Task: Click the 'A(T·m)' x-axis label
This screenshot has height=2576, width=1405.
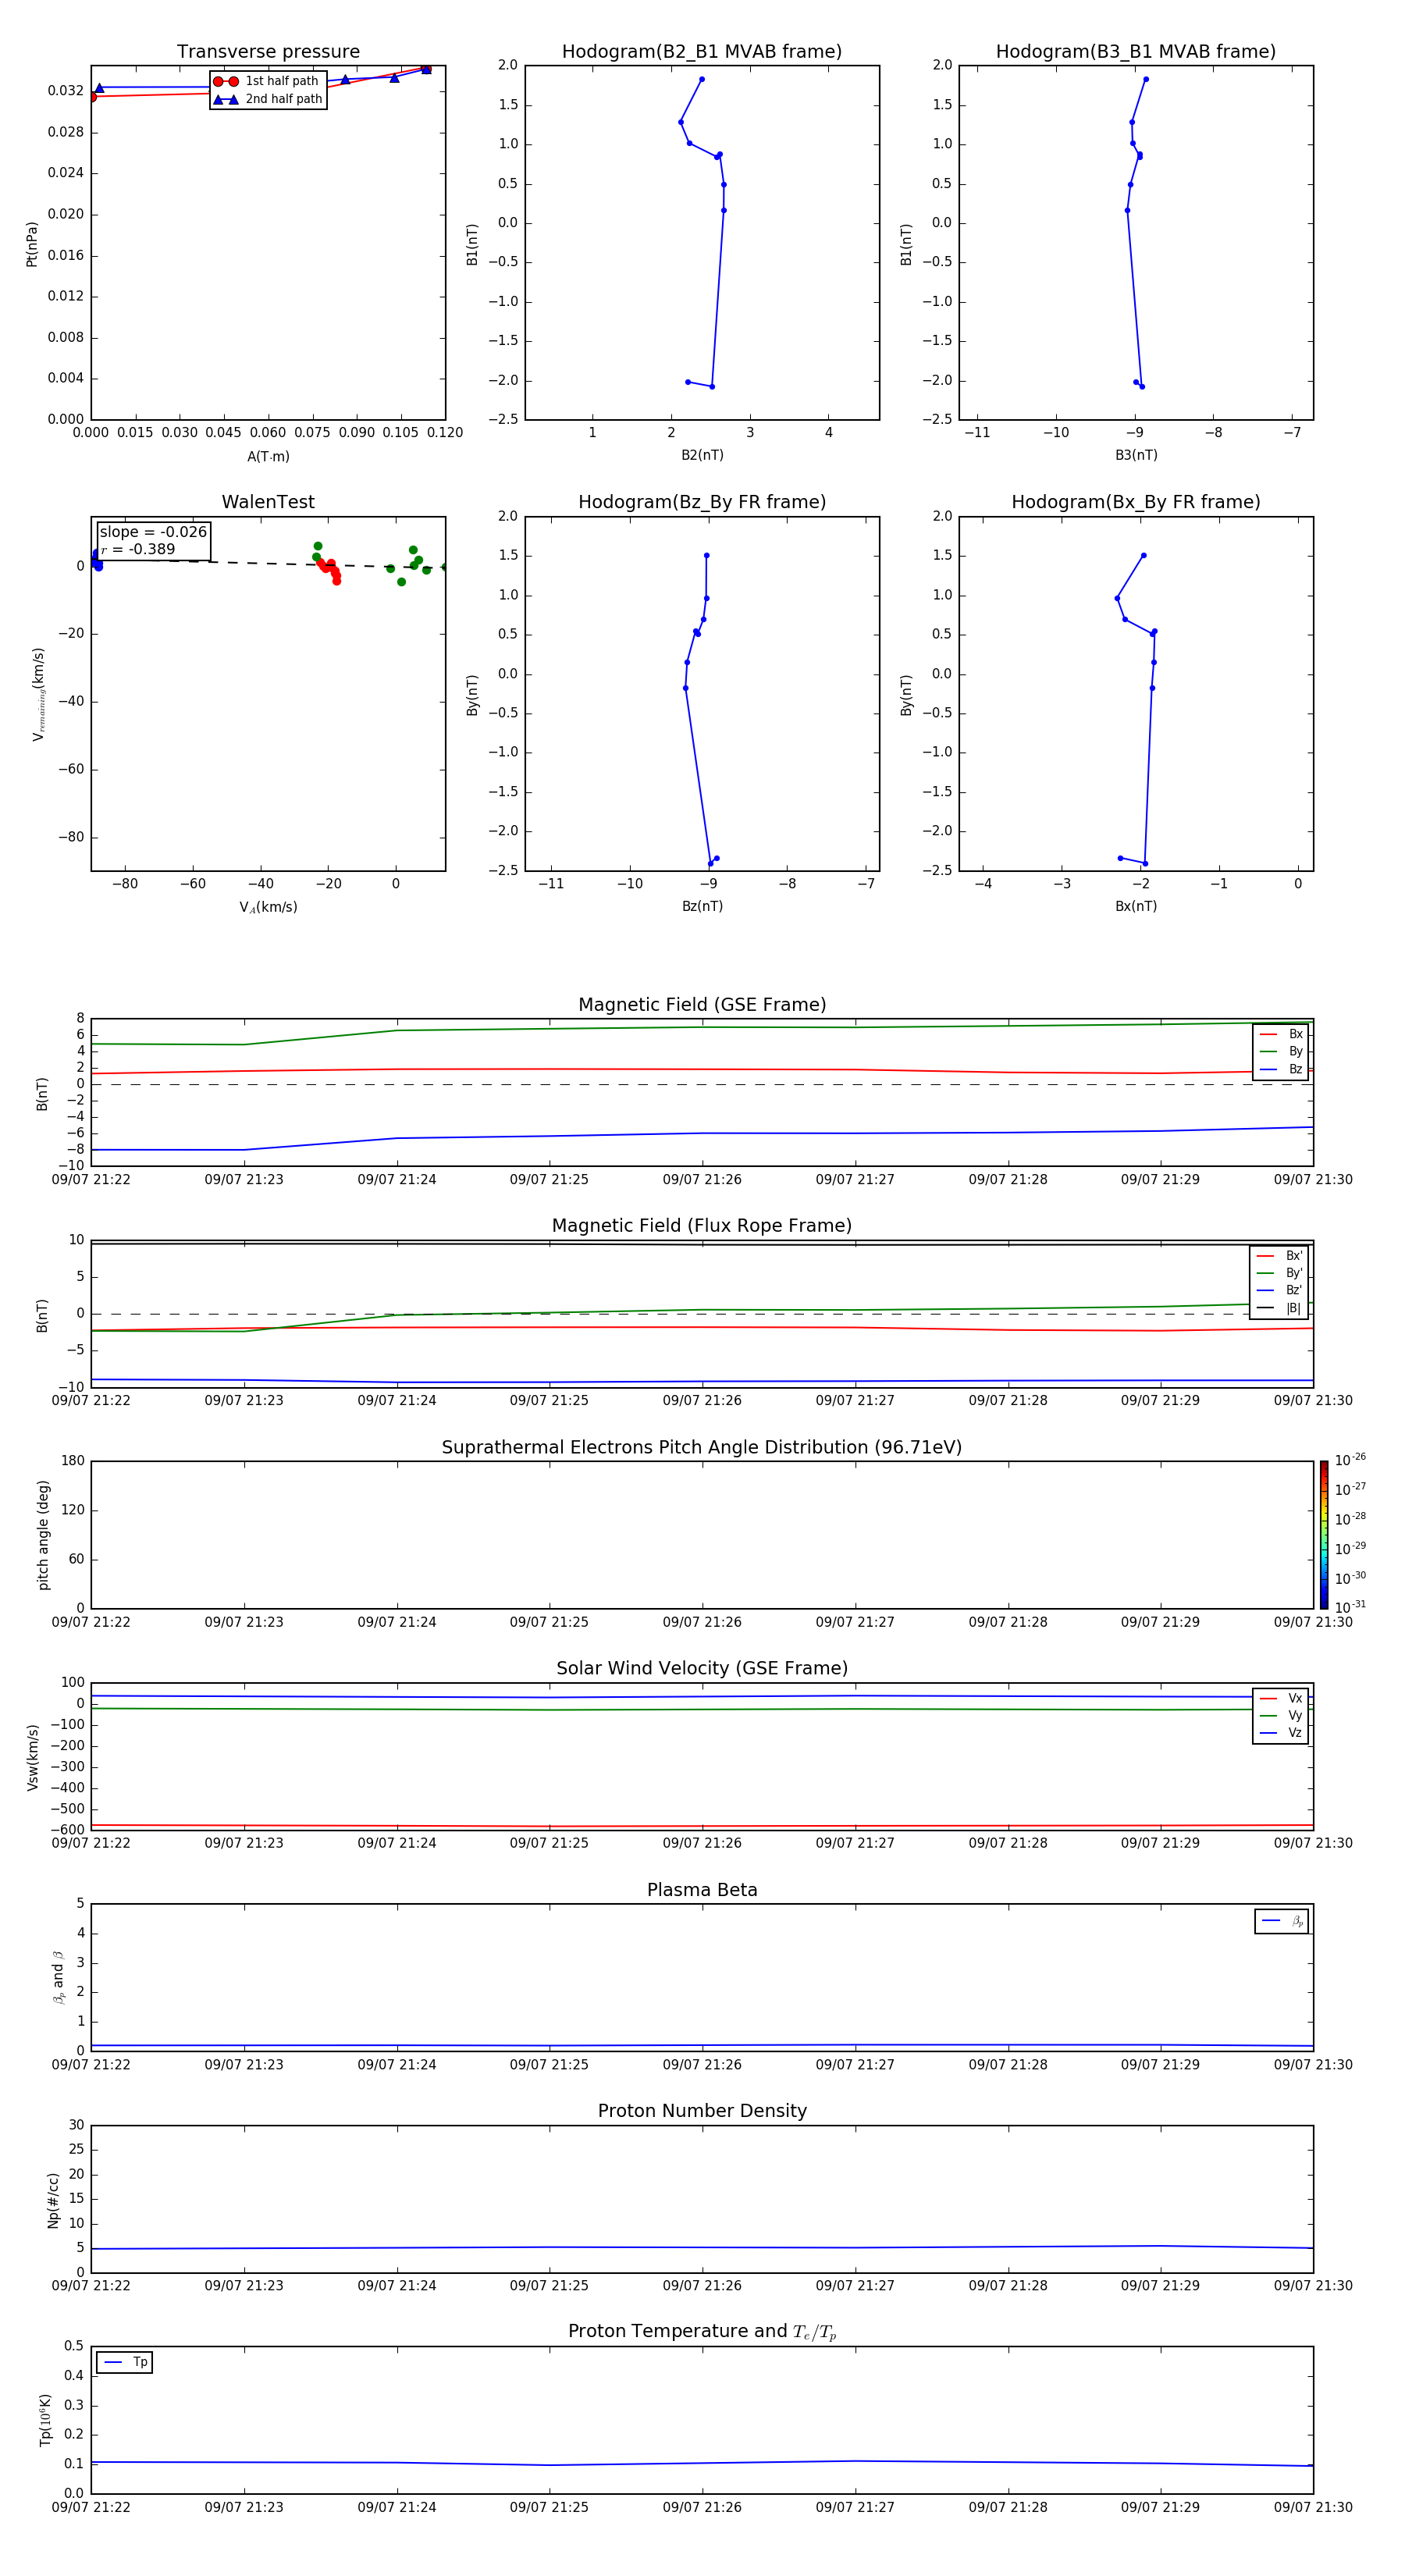Action: tap(268, 457)
